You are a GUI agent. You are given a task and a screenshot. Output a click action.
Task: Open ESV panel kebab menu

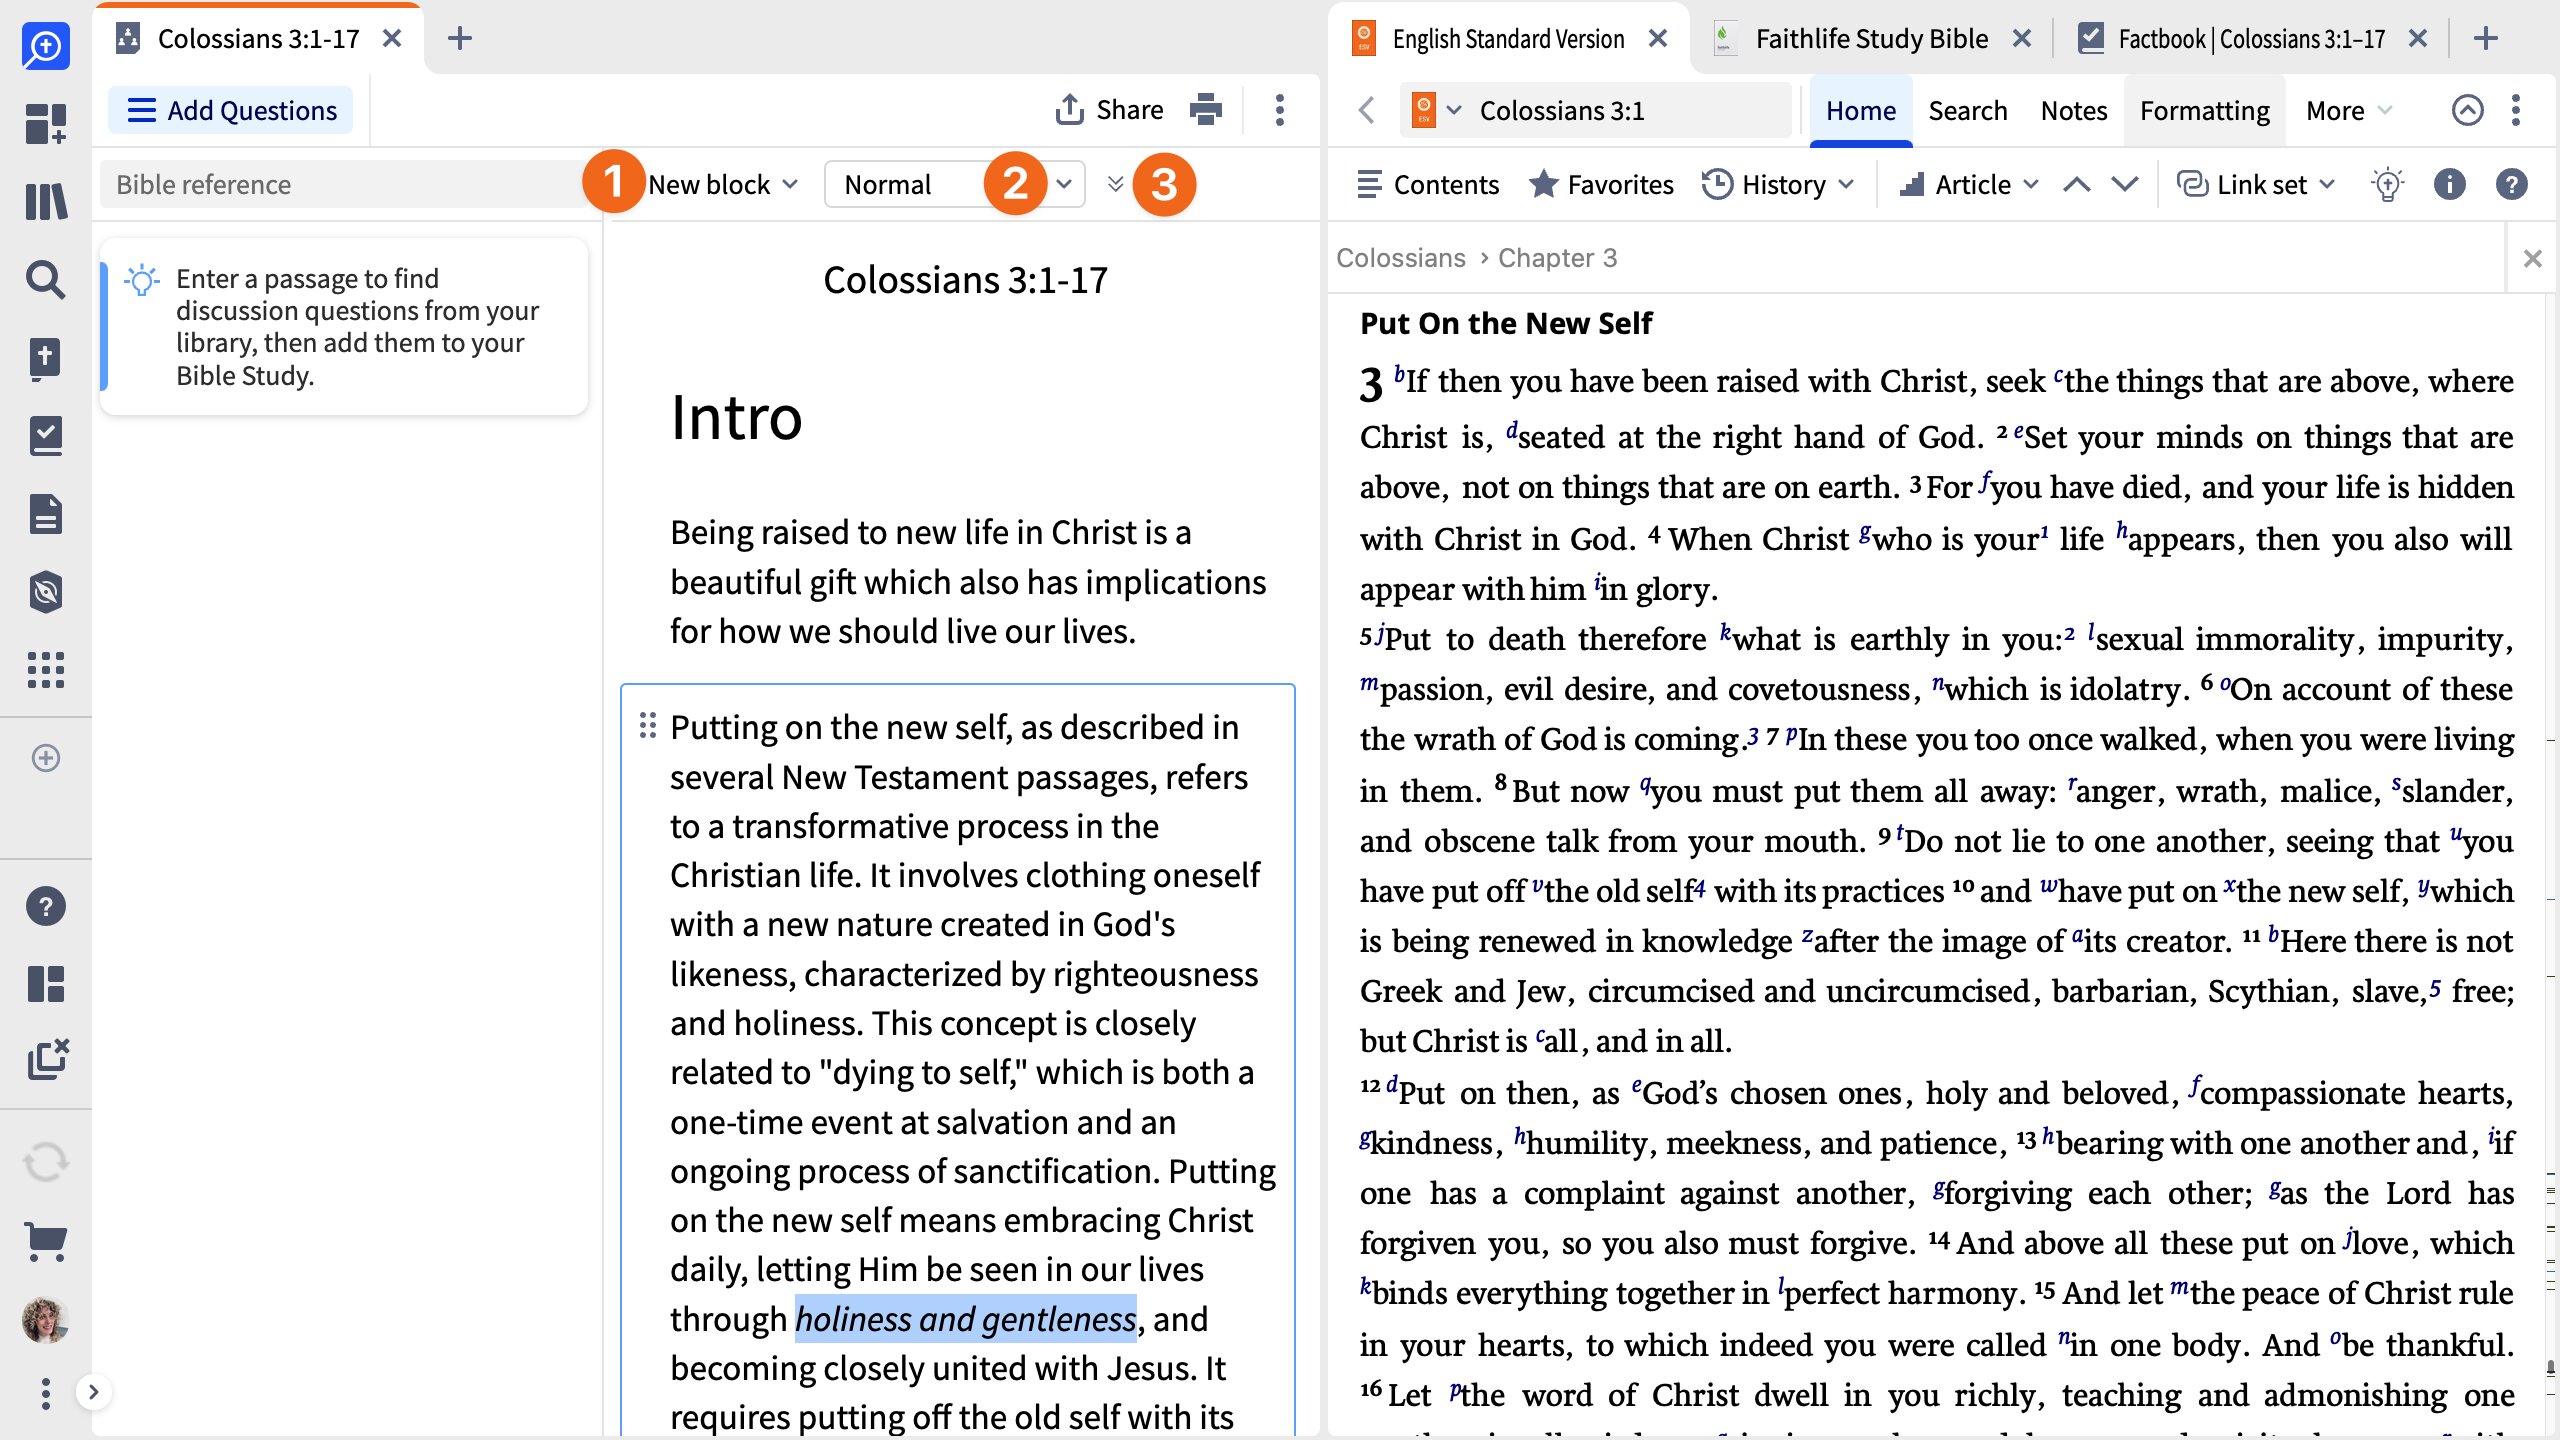(2516, 110)
